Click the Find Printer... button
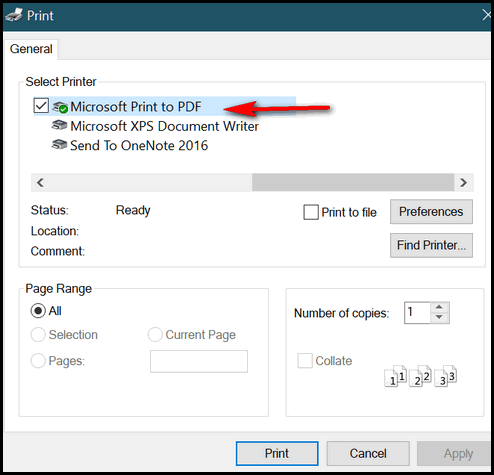 pyautogui.click(x=431, y=245)
